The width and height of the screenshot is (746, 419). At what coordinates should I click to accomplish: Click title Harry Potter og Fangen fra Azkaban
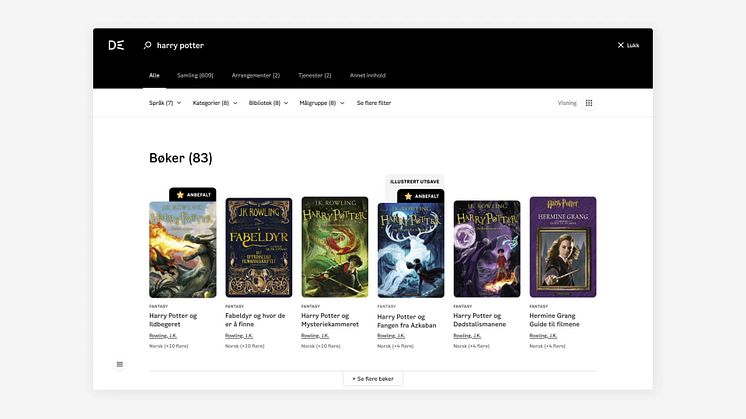coord(407,321)
